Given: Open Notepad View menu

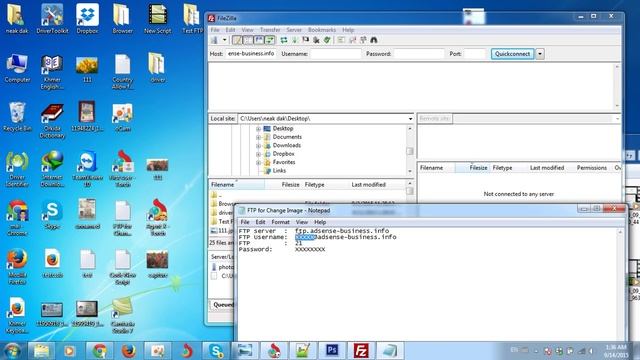Looking at the screenshot, I should [x=302, y=222].
